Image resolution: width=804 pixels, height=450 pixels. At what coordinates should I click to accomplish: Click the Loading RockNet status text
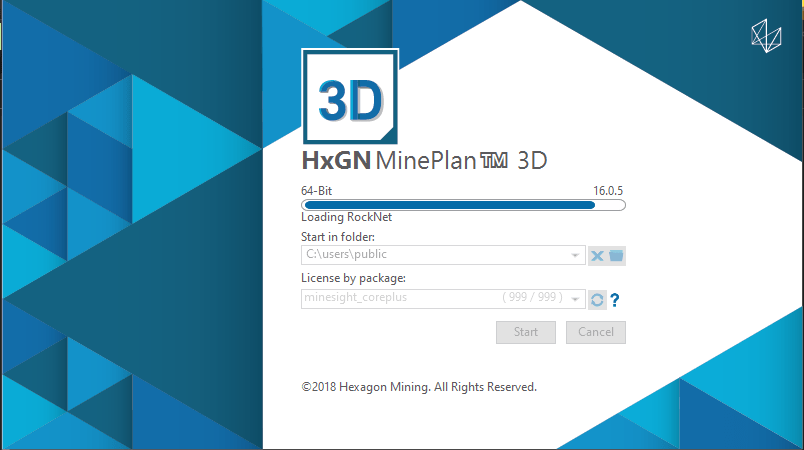pos(346,217)
